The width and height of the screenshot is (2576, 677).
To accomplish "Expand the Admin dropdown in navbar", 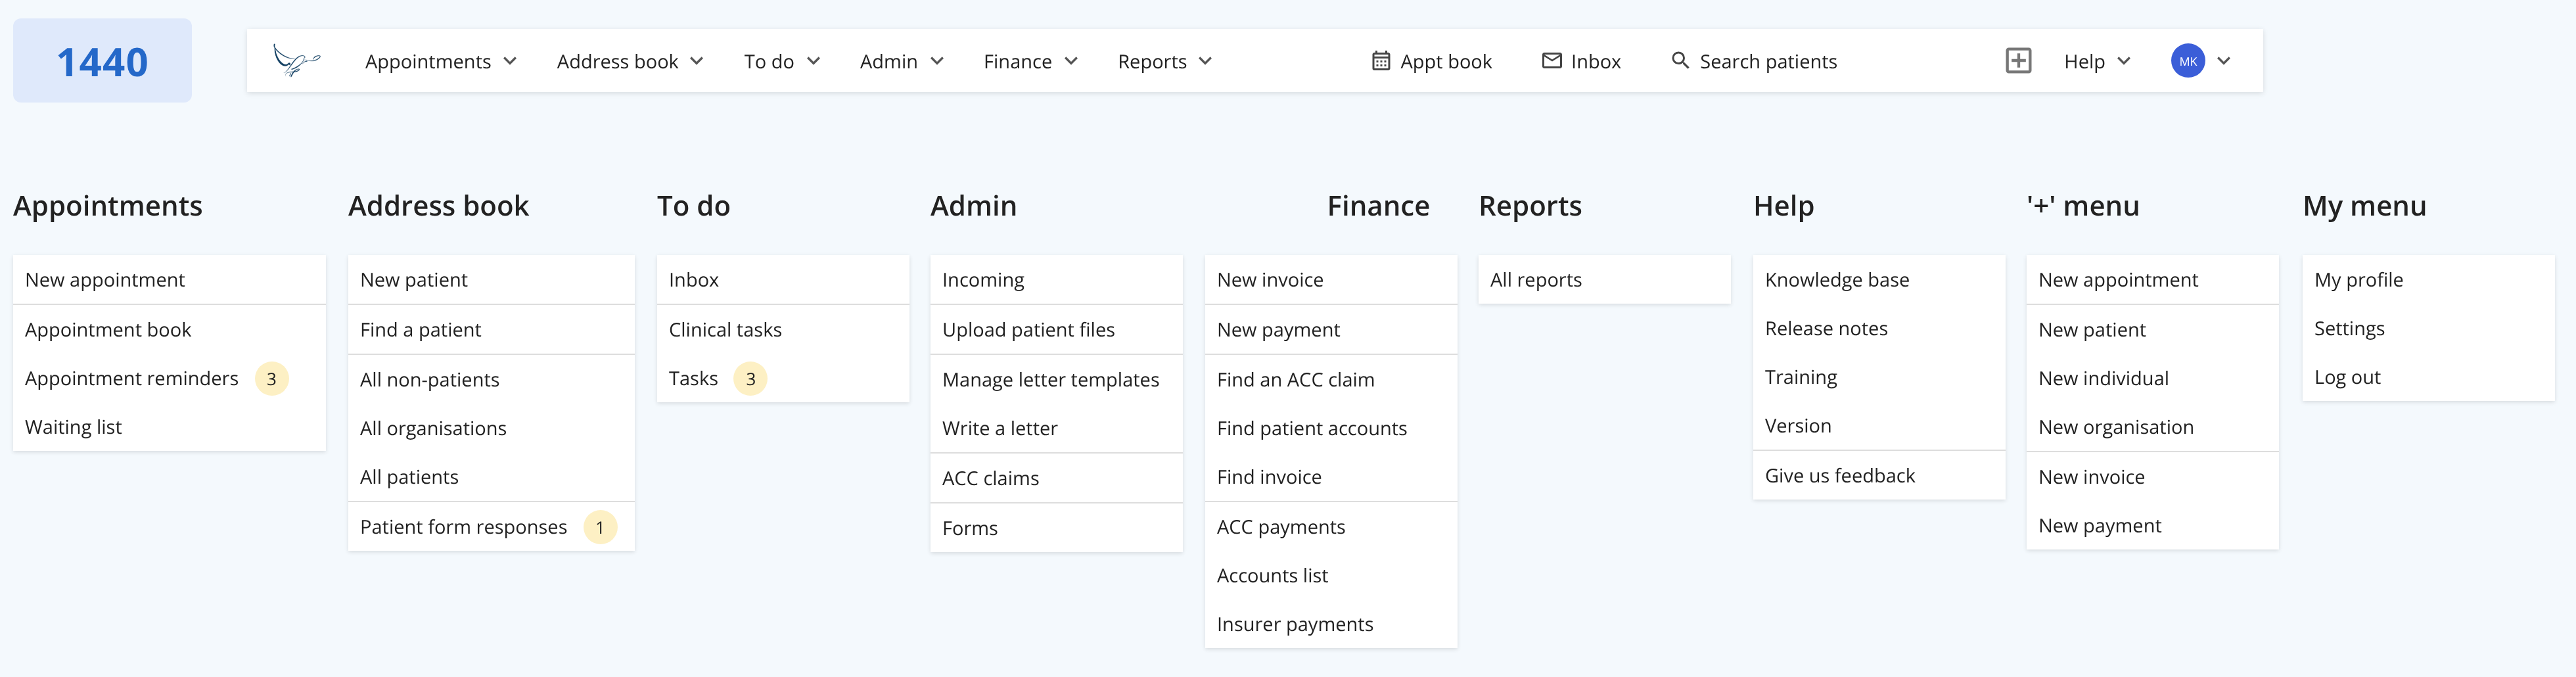I will [x=902, y=62].
